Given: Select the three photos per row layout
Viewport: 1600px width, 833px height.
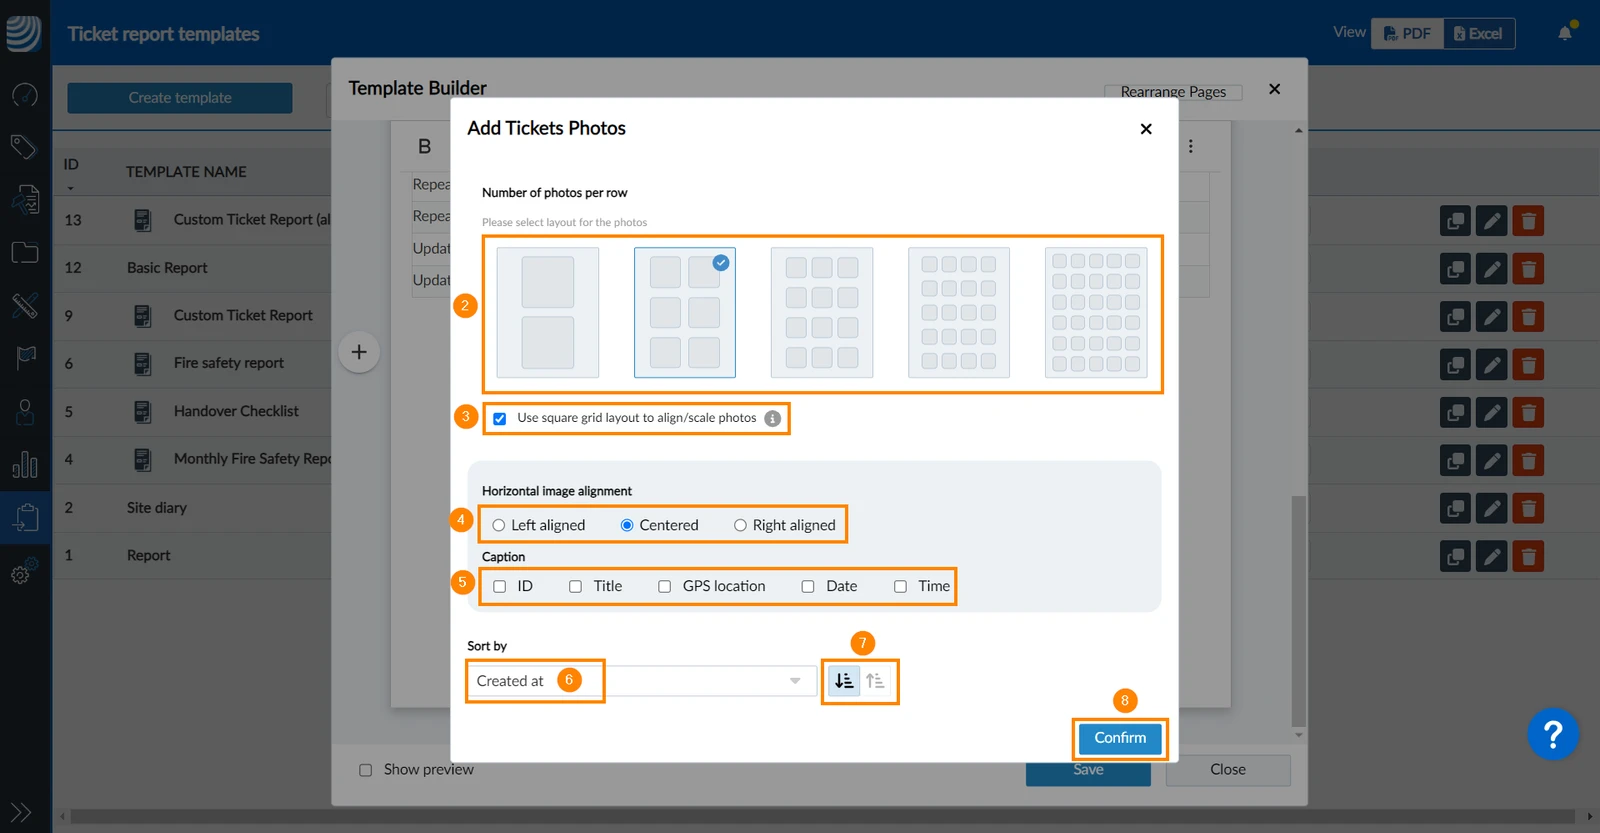Looking at the screenshot, I should 822,313.
